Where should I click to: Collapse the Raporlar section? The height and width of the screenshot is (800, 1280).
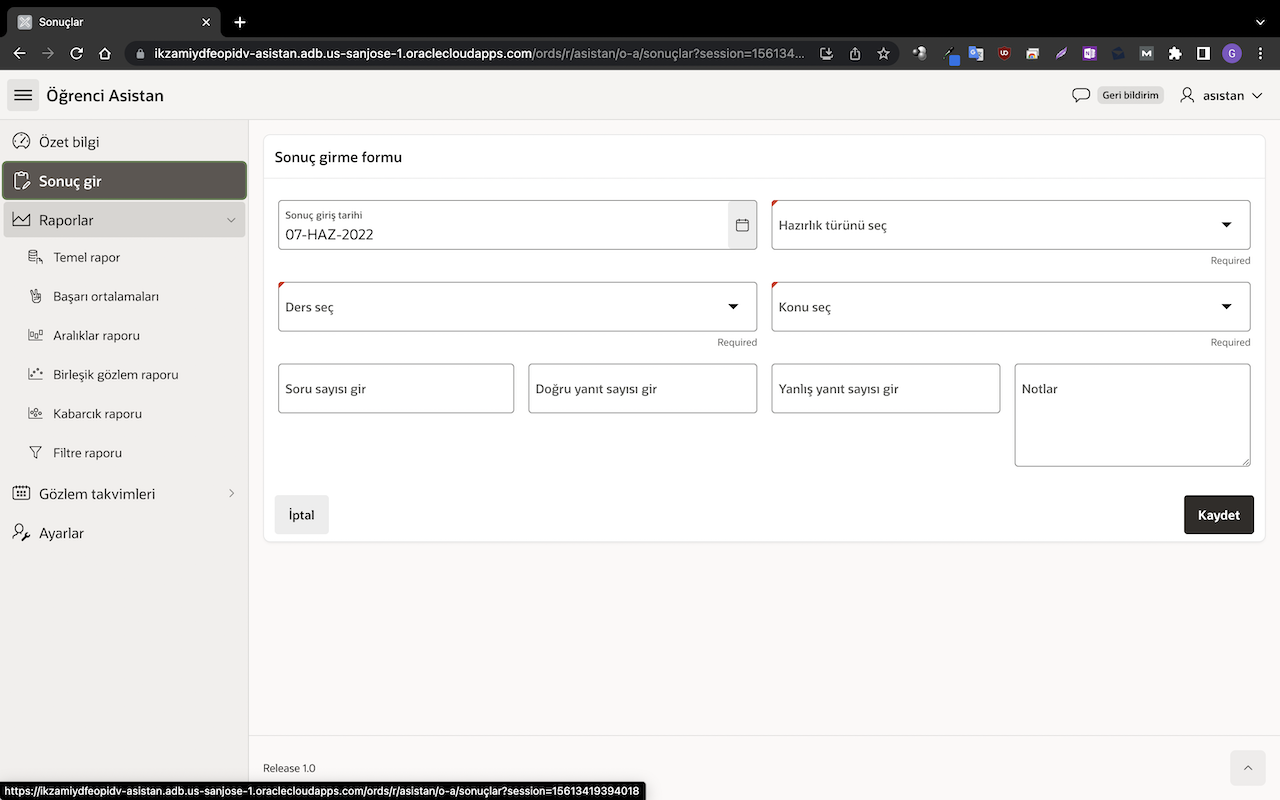click(x=231, y=220)
